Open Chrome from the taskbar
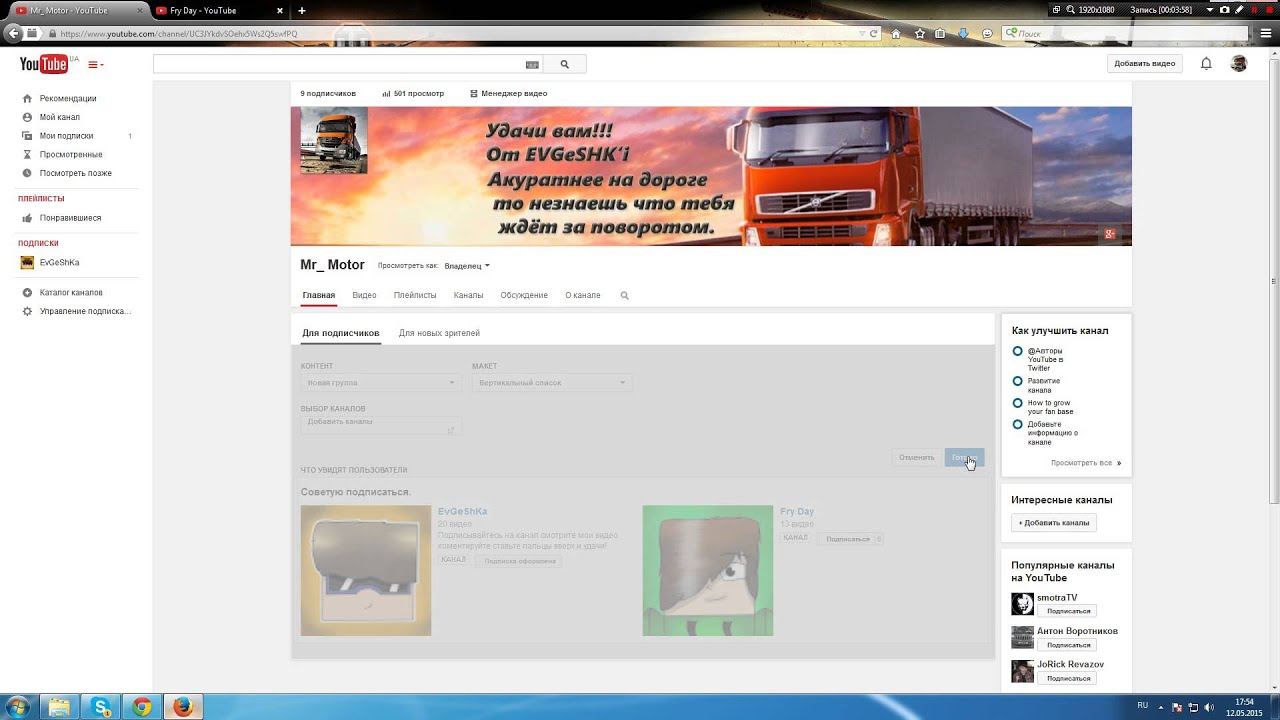The width and height of the screenshot is (1280, 720). click(x=142, y=707)
